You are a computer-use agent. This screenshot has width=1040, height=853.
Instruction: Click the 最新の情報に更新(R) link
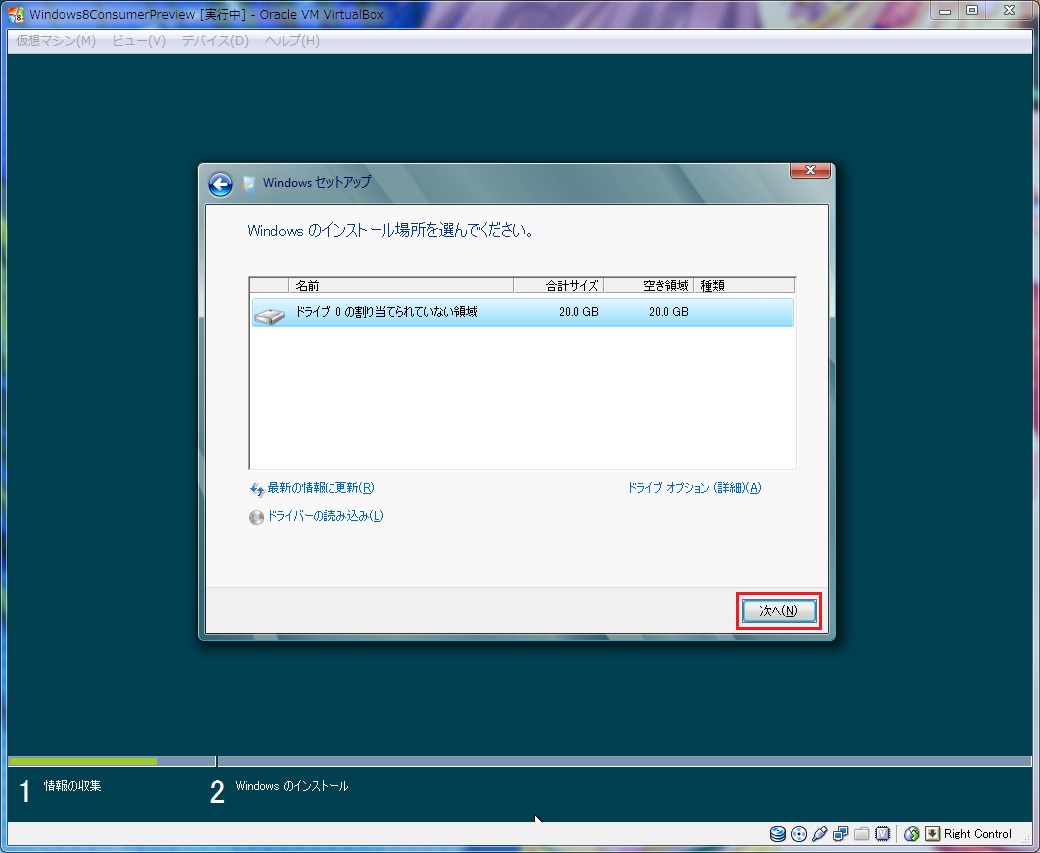coord(320,488)
